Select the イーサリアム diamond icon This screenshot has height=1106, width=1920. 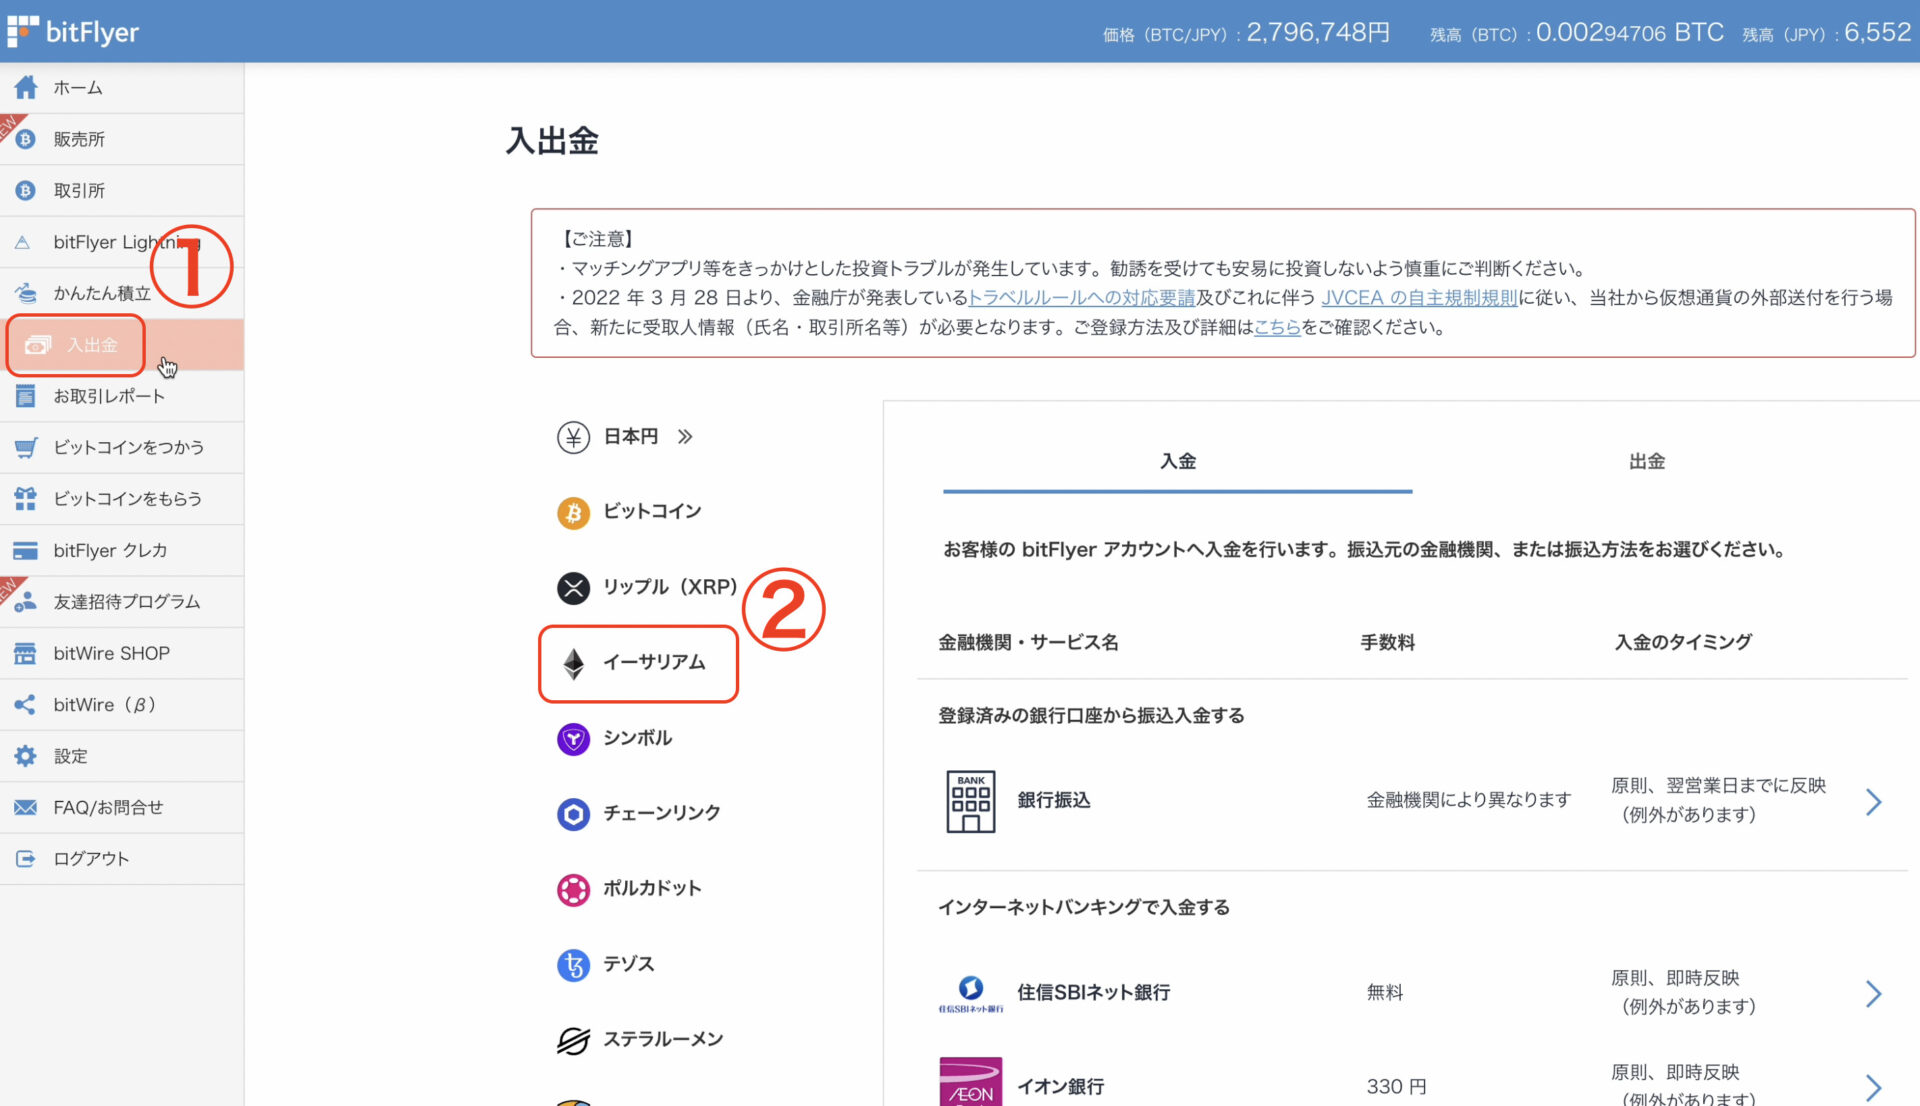573,663
